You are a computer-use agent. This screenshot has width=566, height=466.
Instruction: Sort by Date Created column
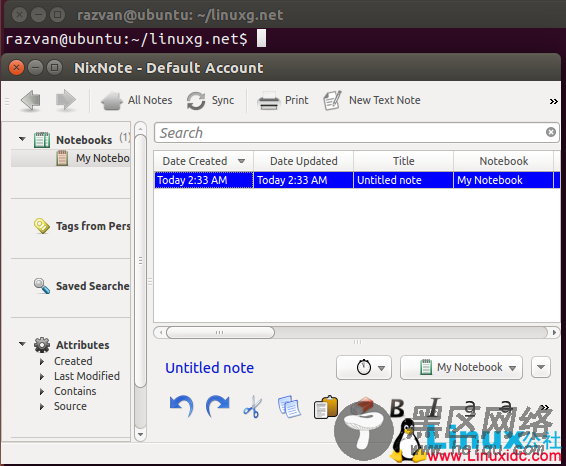[204, 161]
